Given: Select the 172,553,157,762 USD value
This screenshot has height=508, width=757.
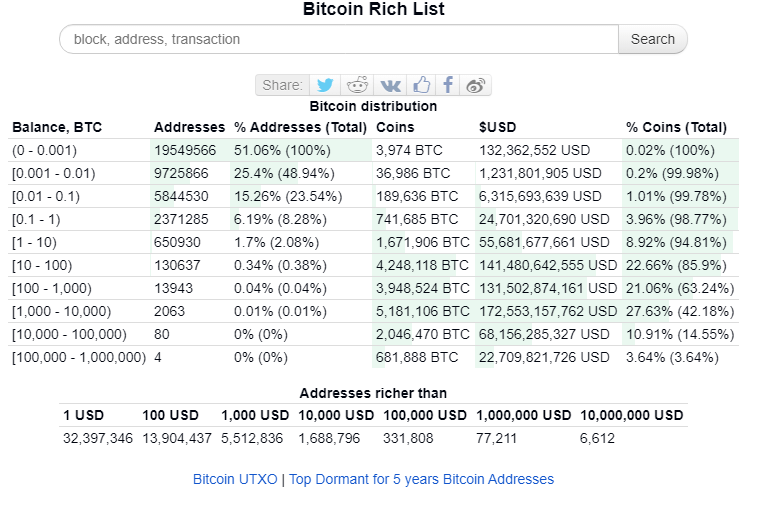Looking at the screenshot, I should tap(548, 311).
